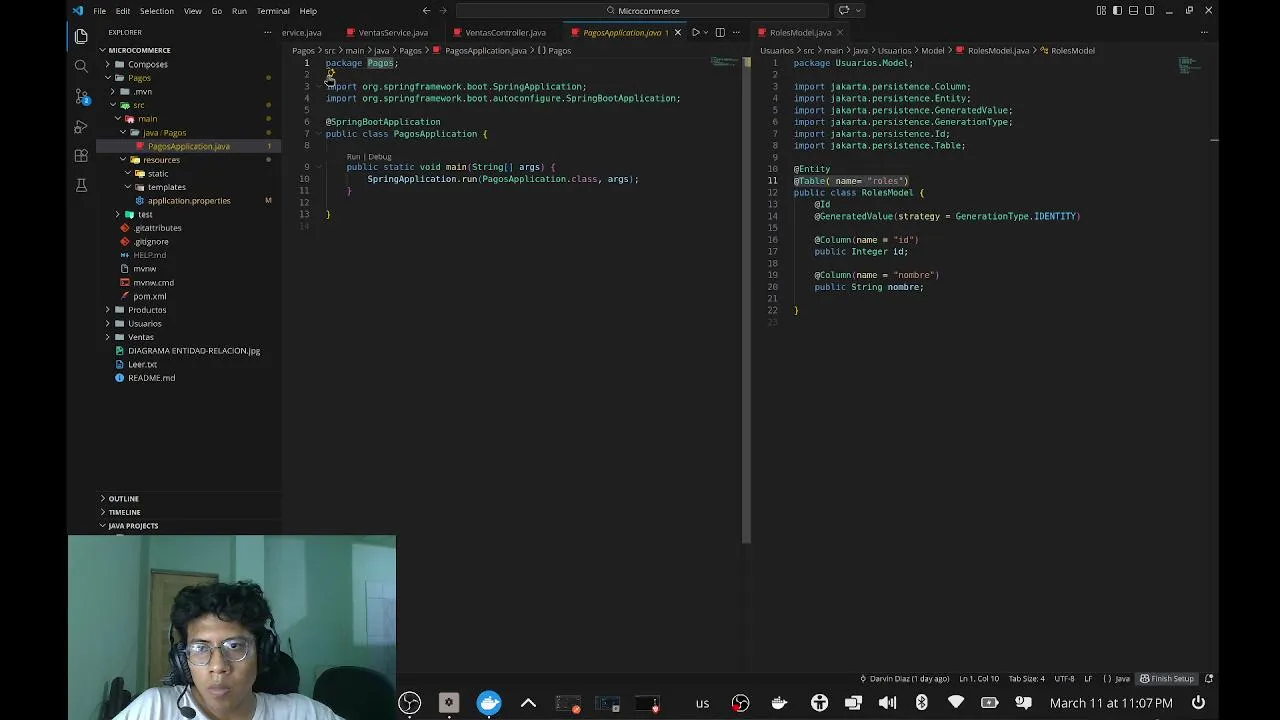
Task: Click the Bluetooth tray icon
Action: [921, 703]
